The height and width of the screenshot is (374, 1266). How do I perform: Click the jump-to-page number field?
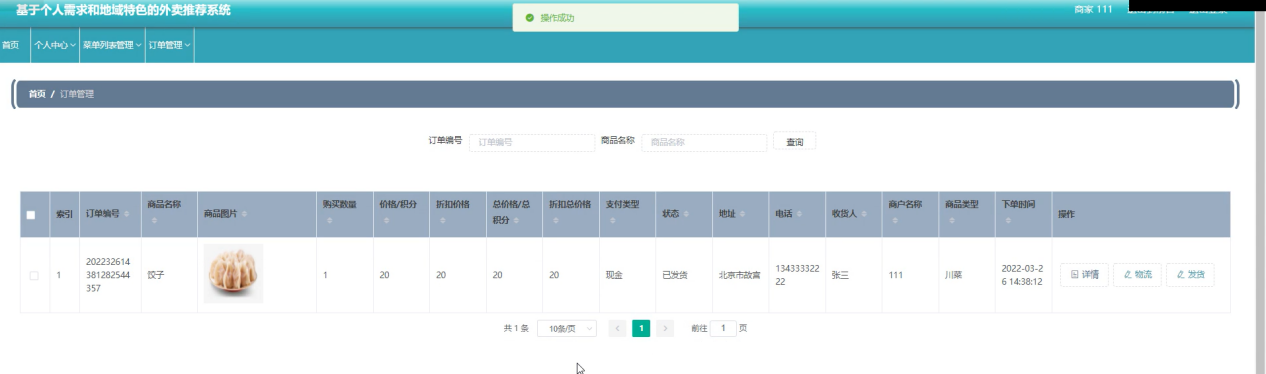(723, 328)
